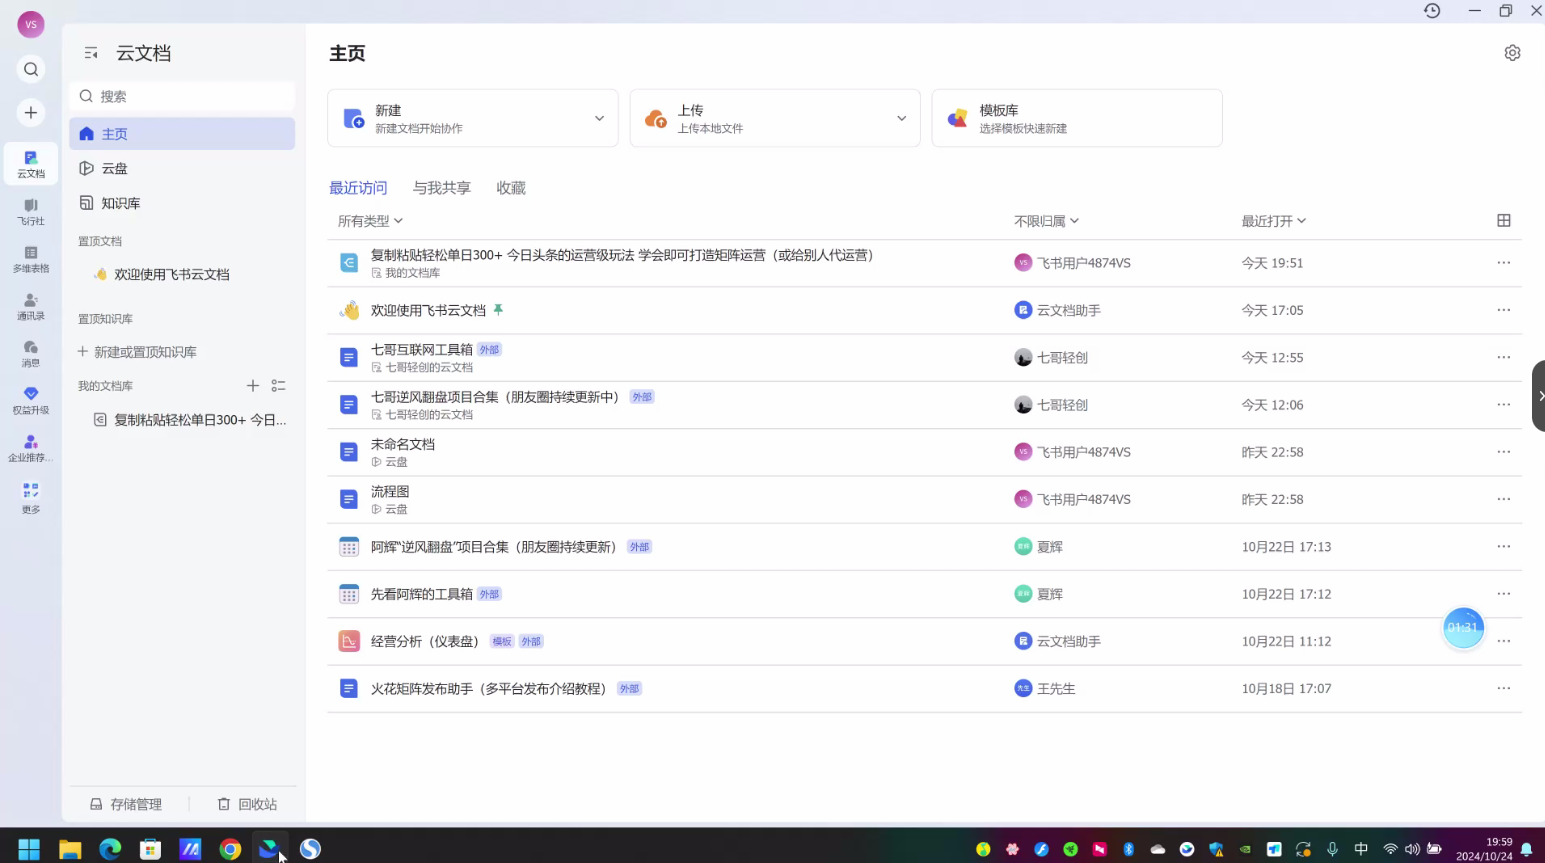Open document 先看阿辉的工具箱
The image size is (1545, 863).
point(422,594)
